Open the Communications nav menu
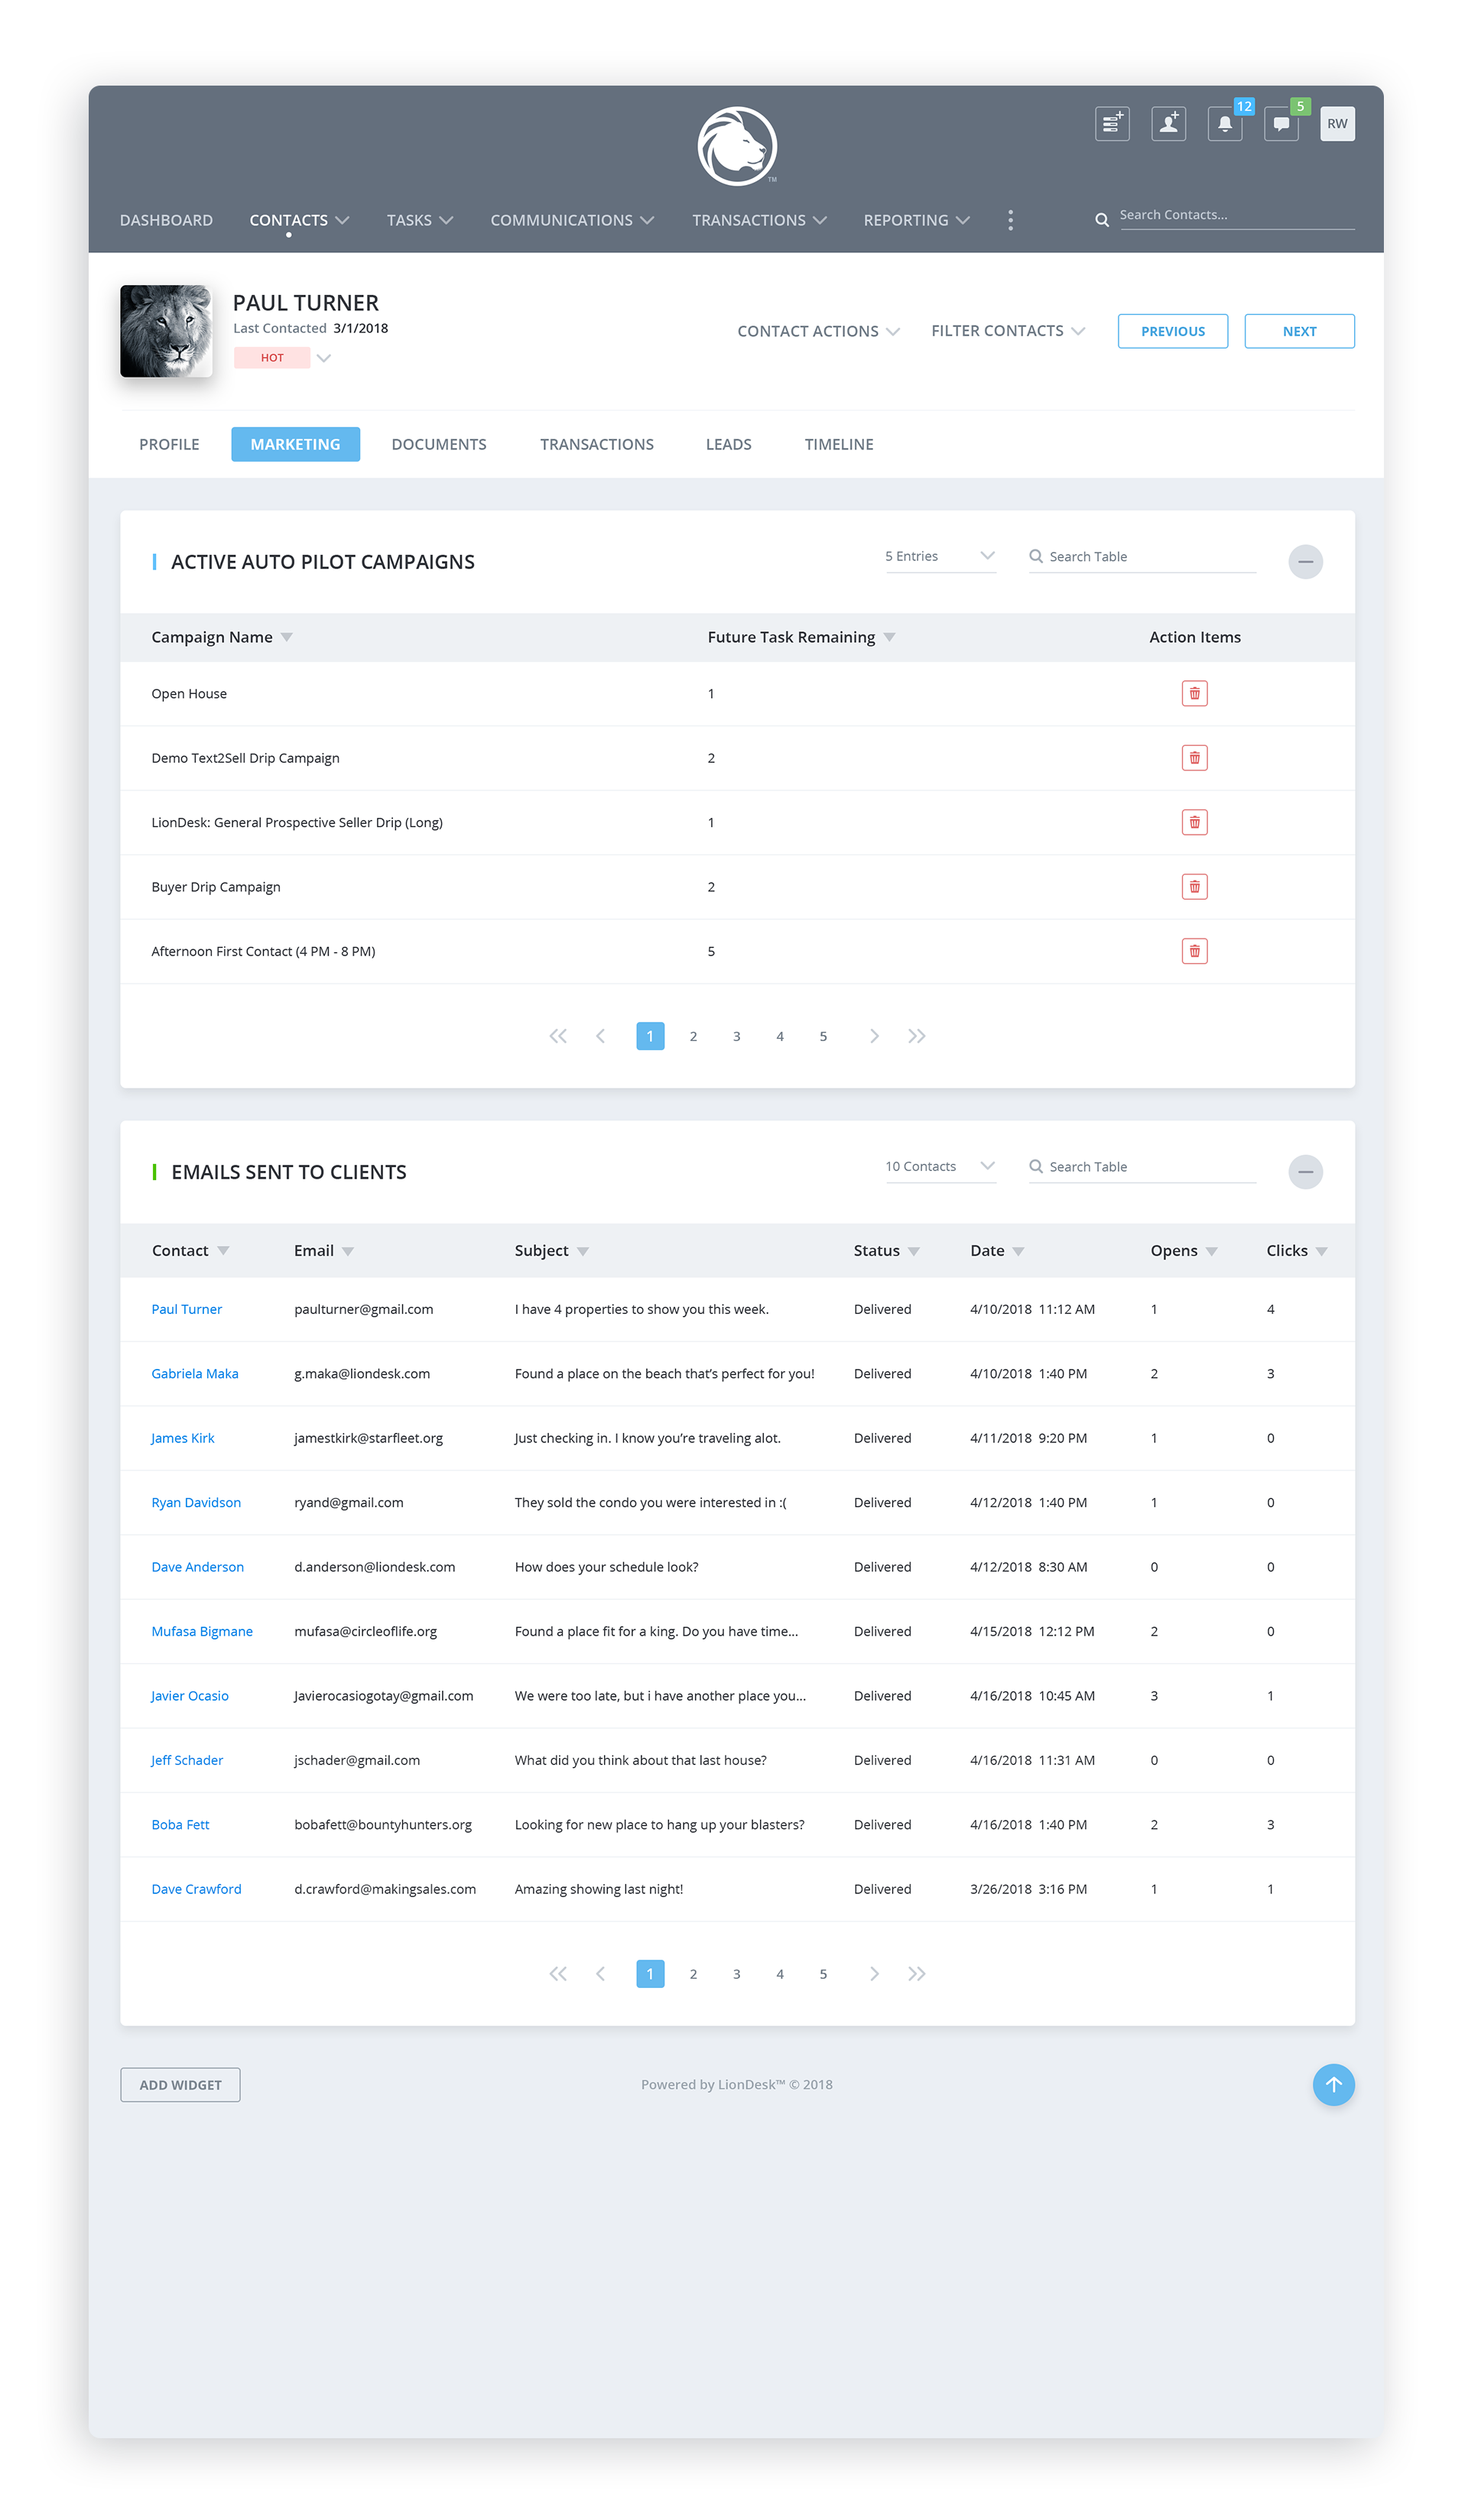Screen dimensions: 1468x2520 [572, 220]
